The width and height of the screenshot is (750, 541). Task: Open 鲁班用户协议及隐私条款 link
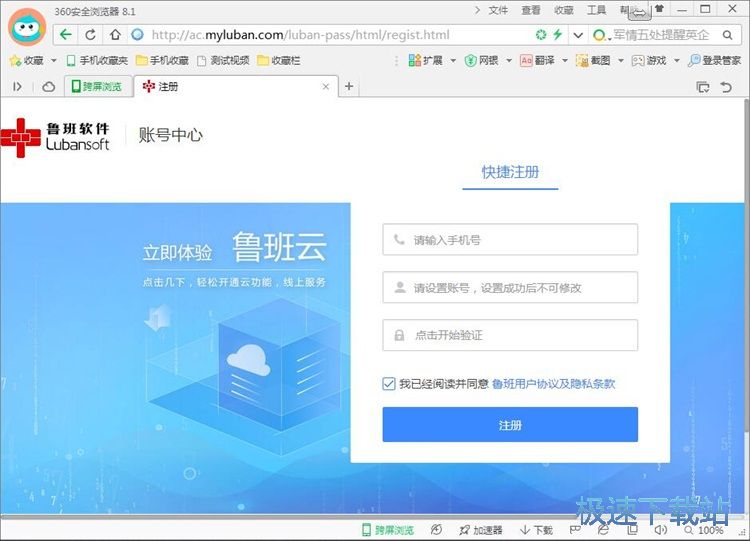[553, 384]
